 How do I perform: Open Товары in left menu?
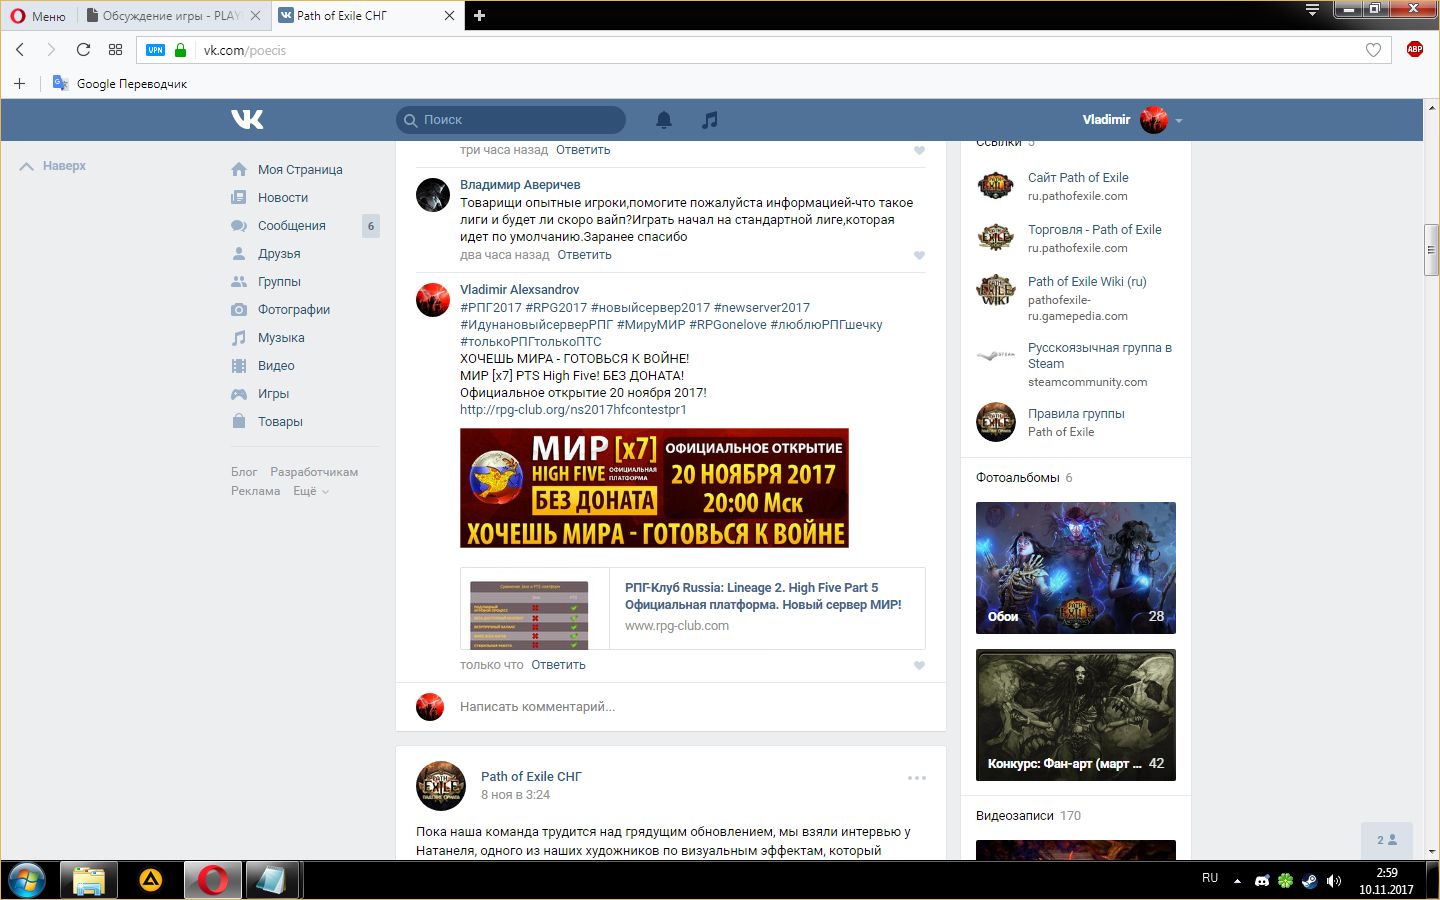click(x=280, y=422)
